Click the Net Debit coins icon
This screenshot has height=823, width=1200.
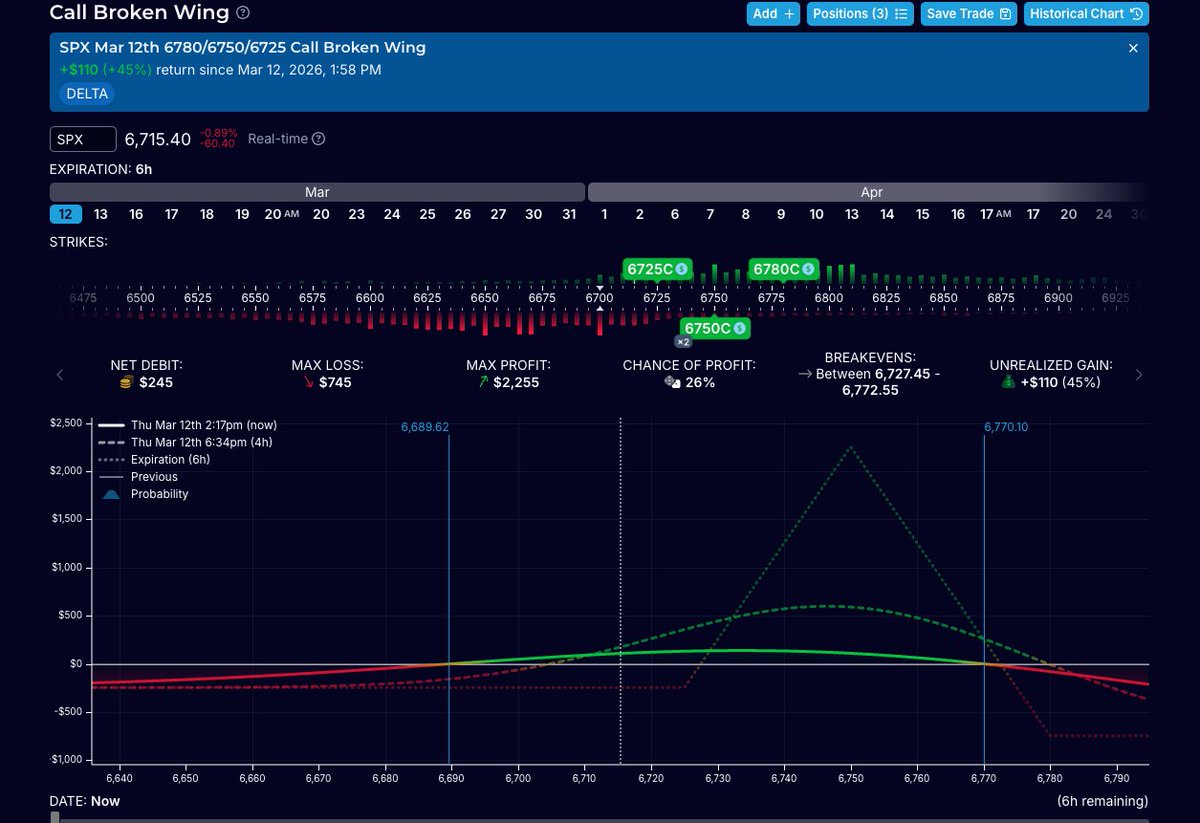[126, 382]
